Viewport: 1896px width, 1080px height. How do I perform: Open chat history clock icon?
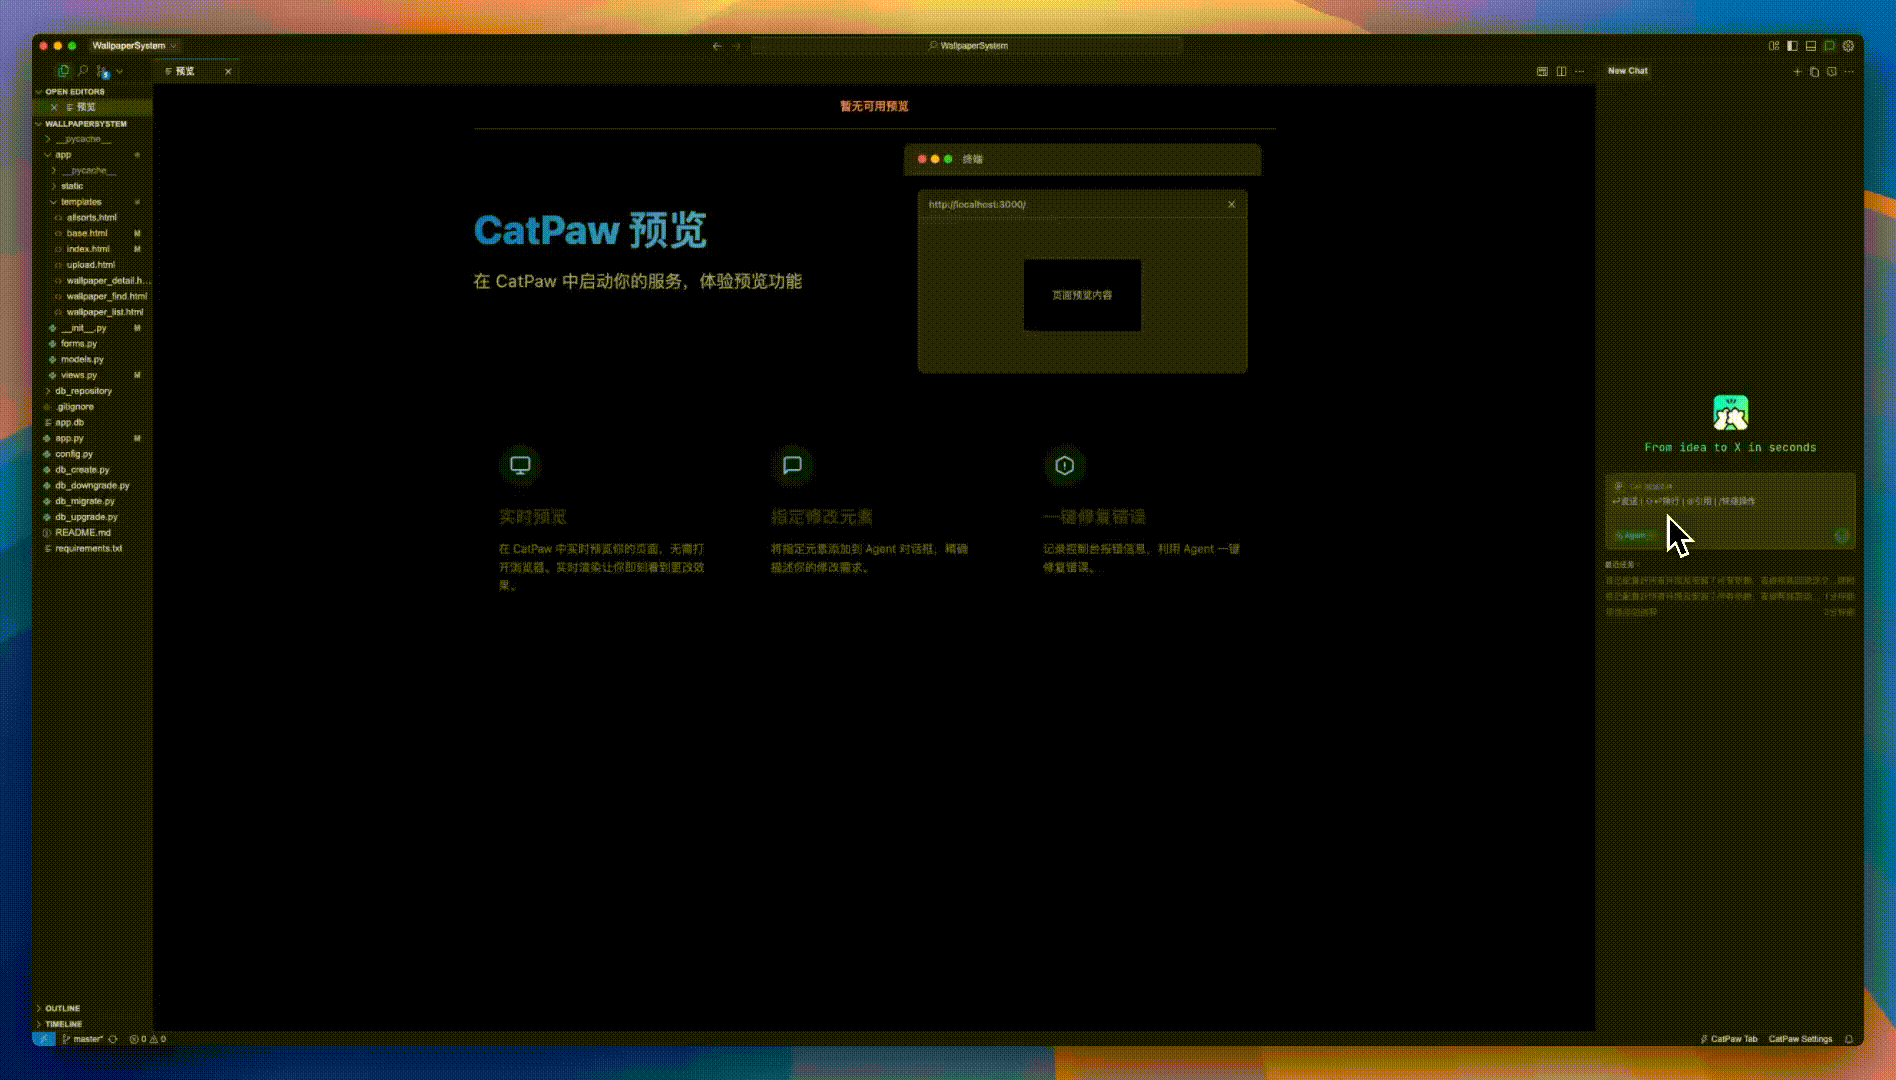(1831, 72)
